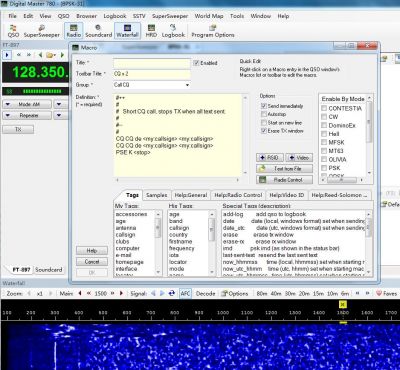The image size is (400, 370).
Task: Open the SSTV menu
Action: 139,16
